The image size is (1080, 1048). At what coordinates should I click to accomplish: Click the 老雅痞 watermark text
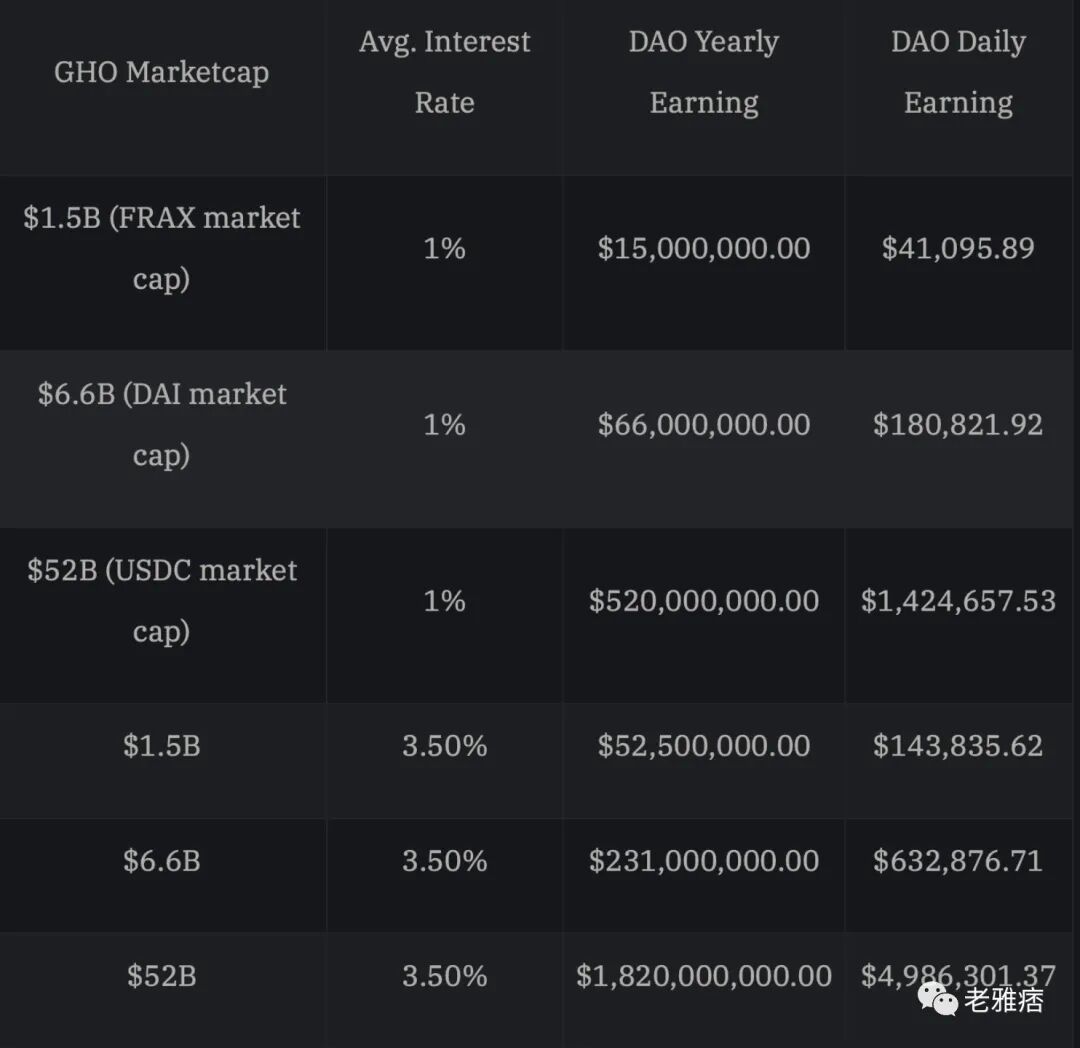click(1004, 1000)
